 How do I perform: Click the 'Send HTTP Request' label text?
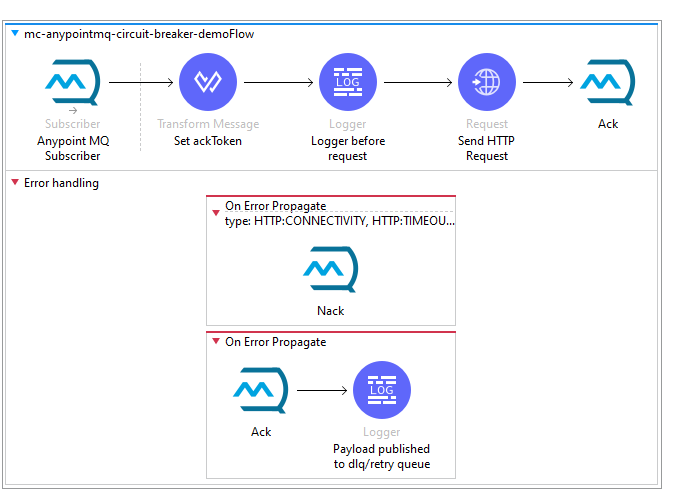coord(486,148)
